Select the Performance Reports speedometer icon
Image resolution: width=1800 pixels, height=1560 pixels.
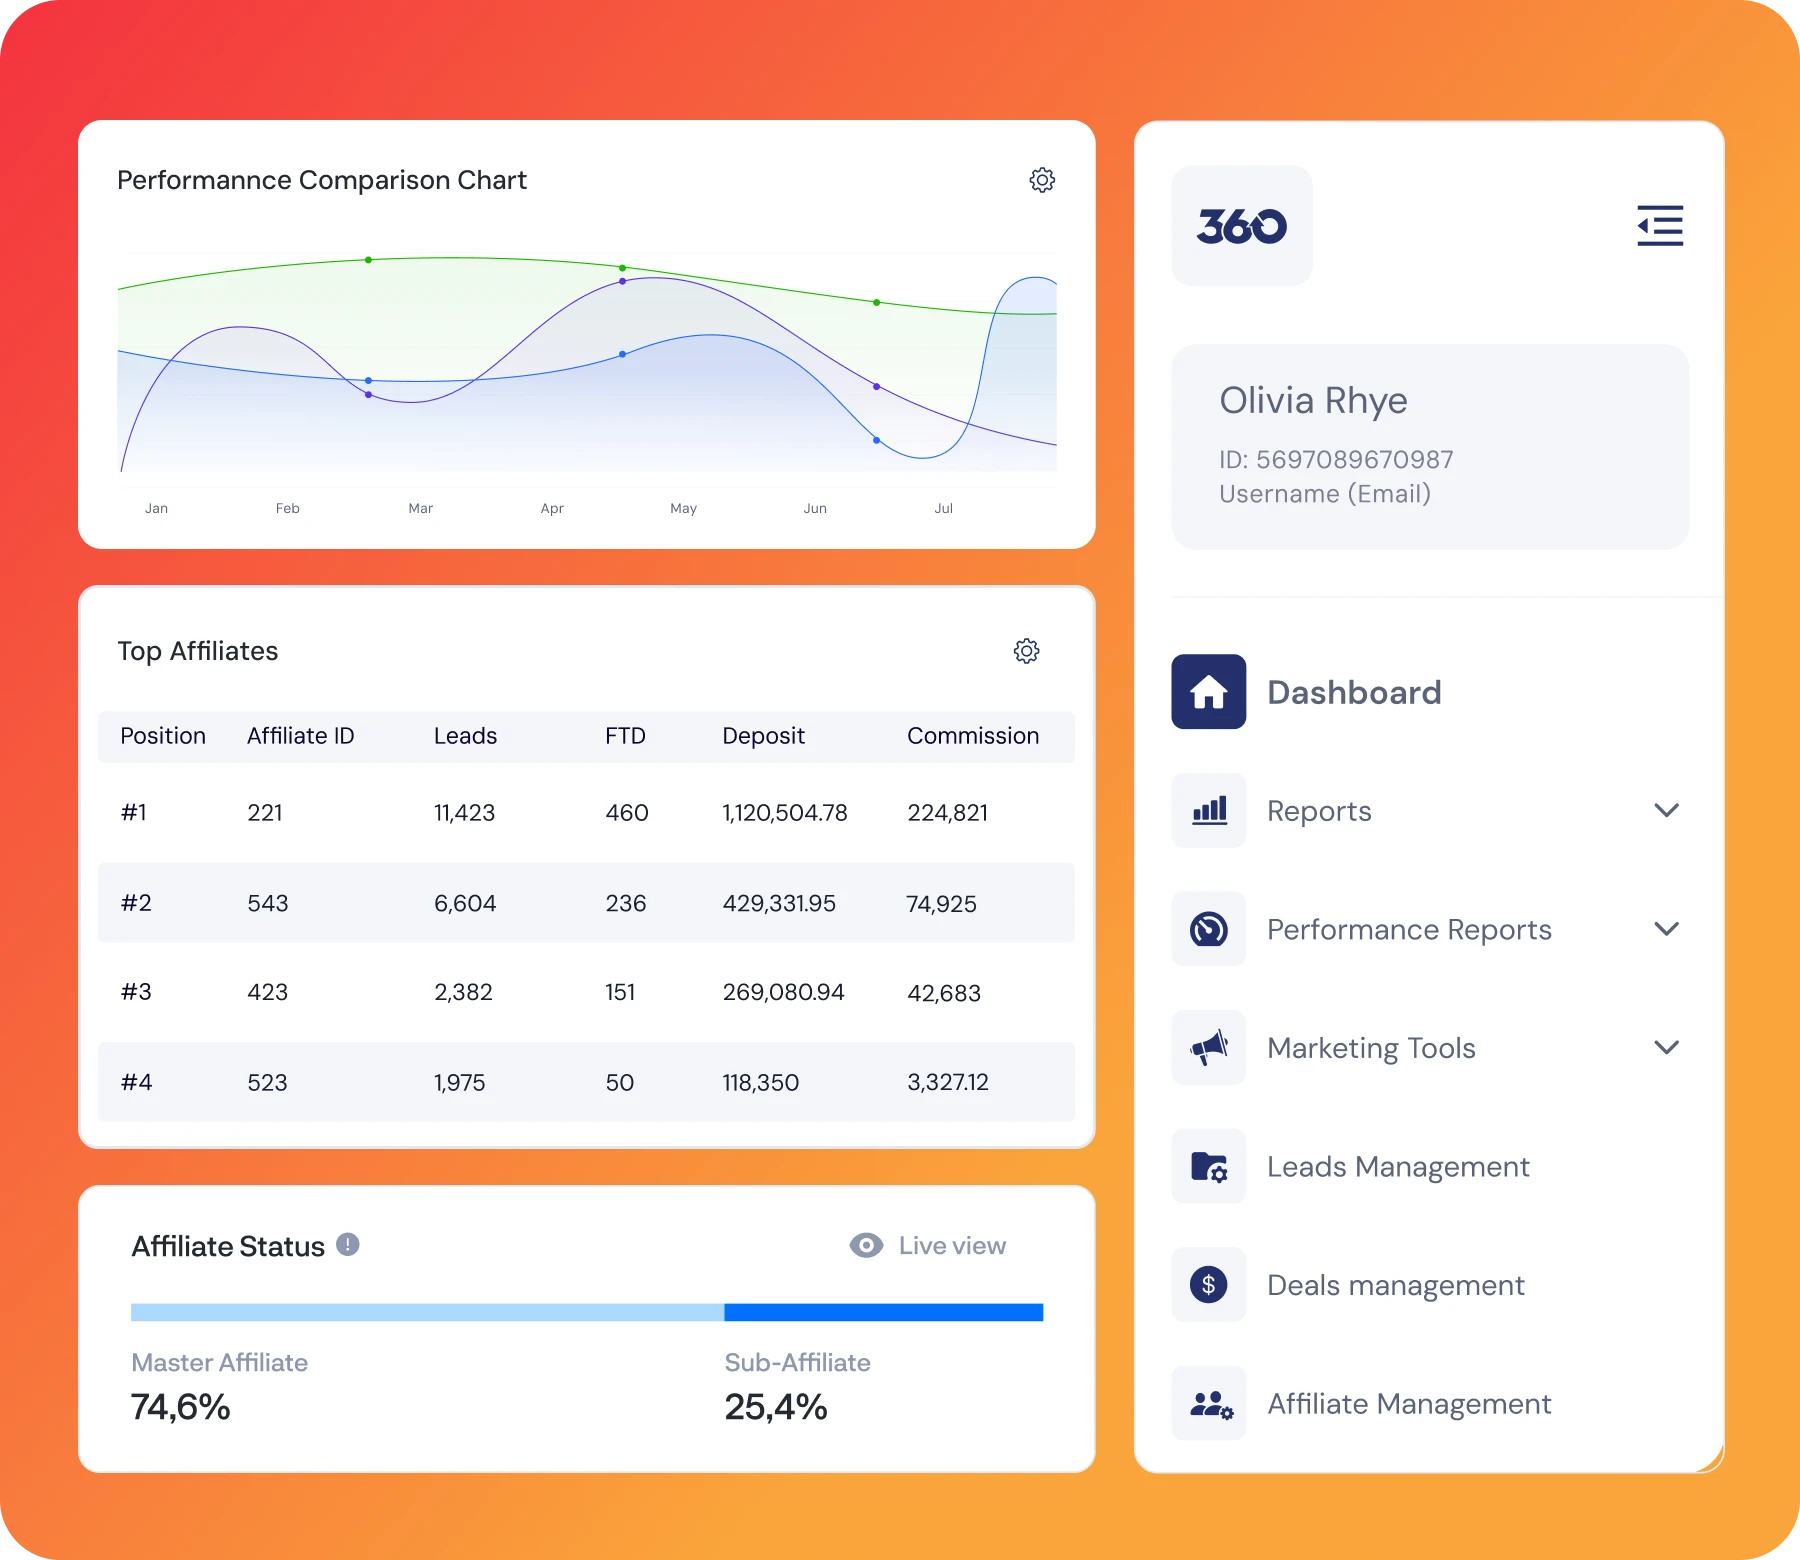click(1208, 929)
